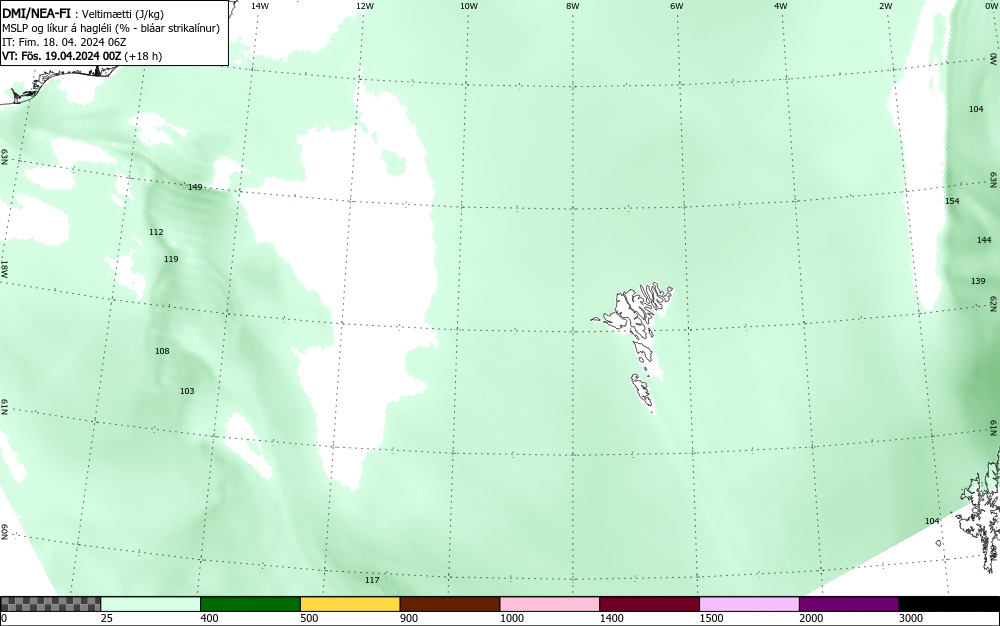Click the legend scale number '1000'
This screenshot has width=1000, height=626.
point(511,618)
